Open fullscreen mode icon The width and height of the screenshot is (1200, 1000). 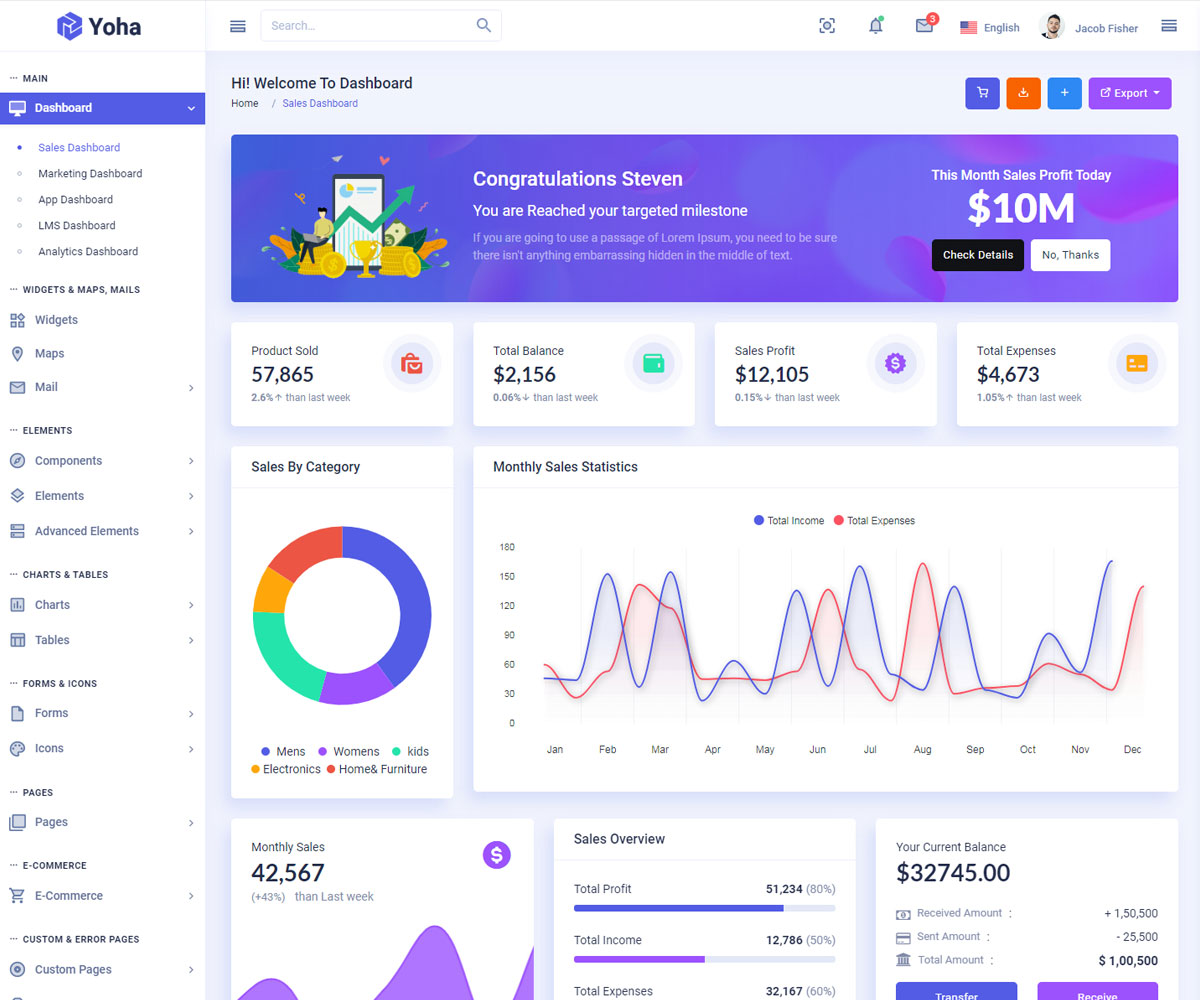tap(827, 26)
